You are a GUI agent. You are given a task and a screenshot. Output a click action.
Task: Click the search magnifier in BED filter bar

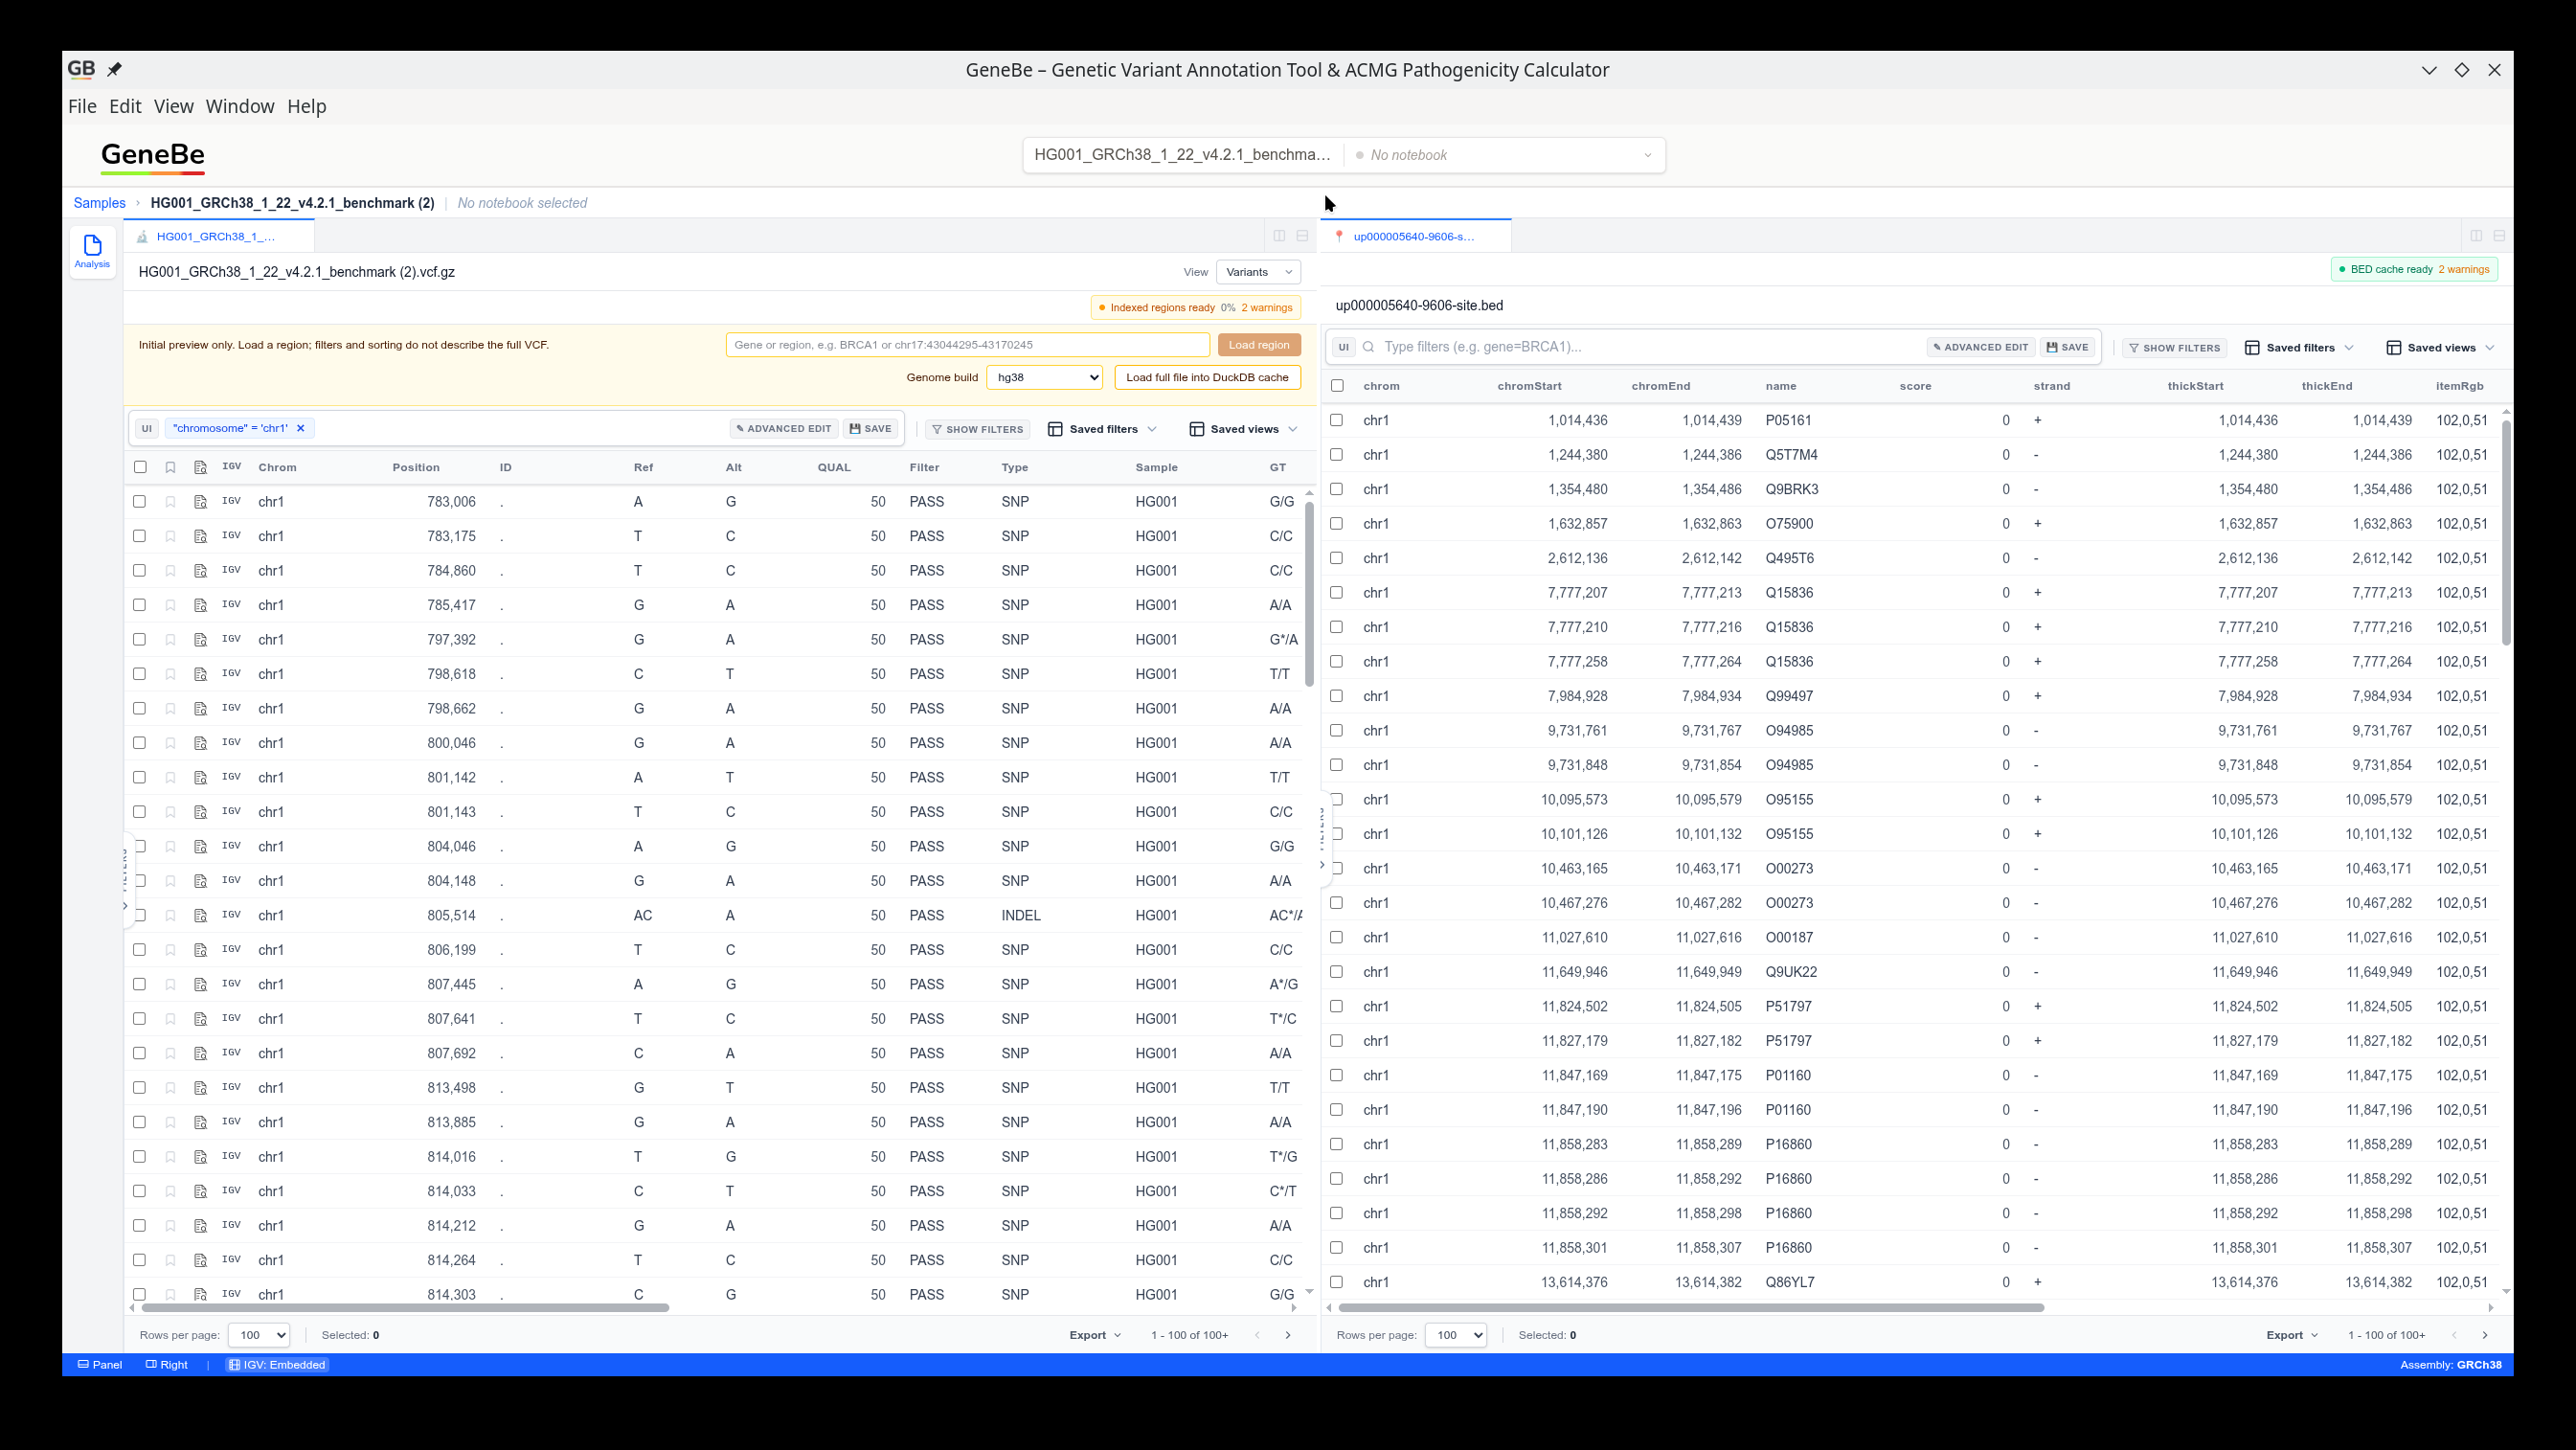tap(1369, 347)
